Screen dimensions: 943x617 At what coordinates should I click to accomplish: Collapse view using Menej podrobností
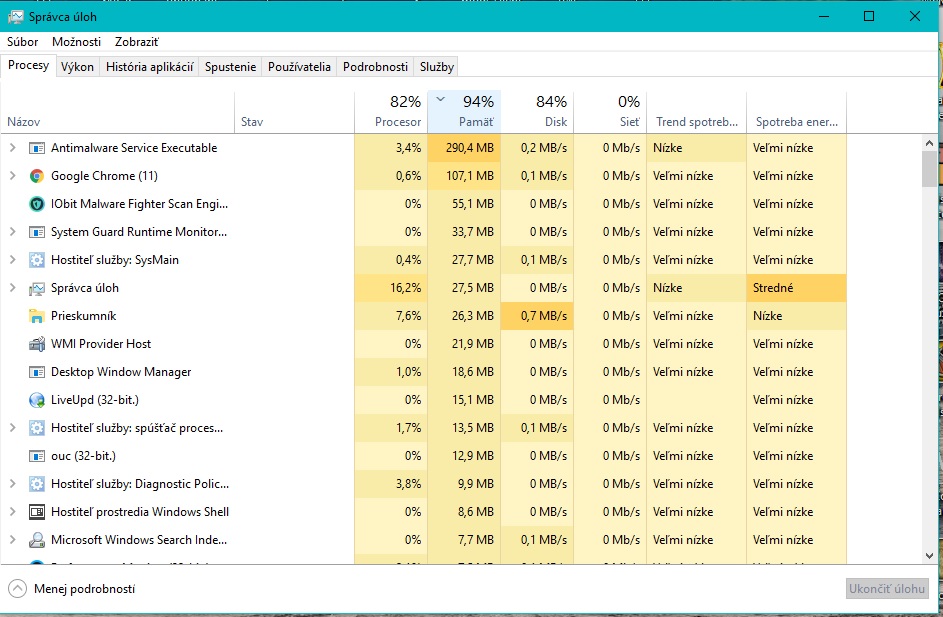[72, 589]
